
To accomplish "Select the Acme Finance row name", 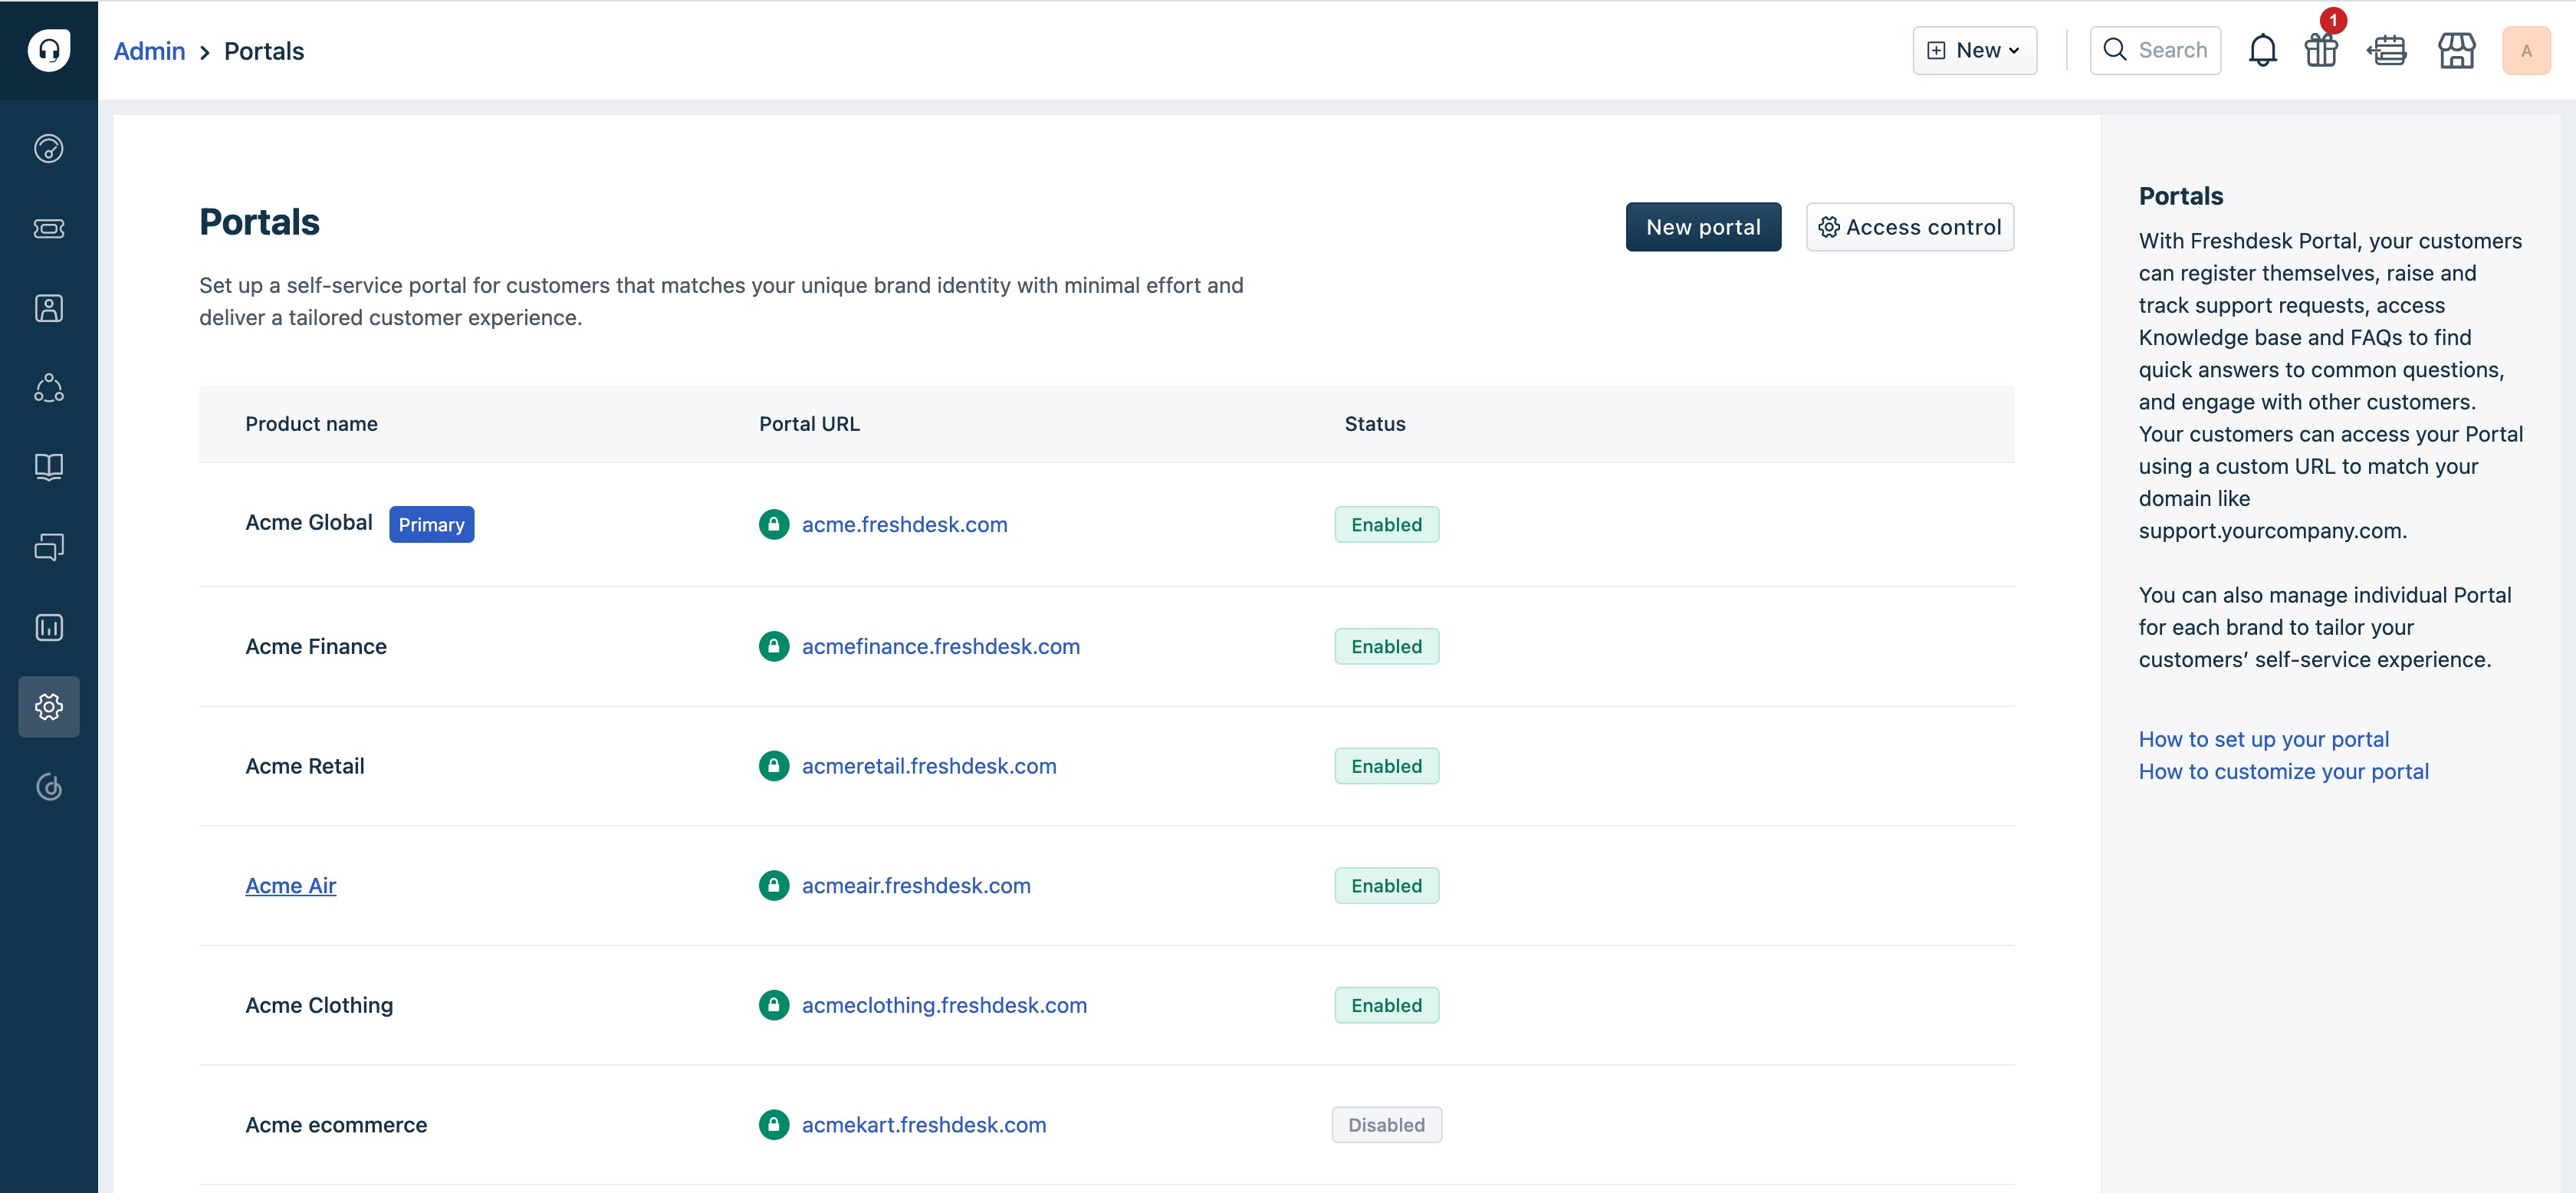I will tap(316, 646).
